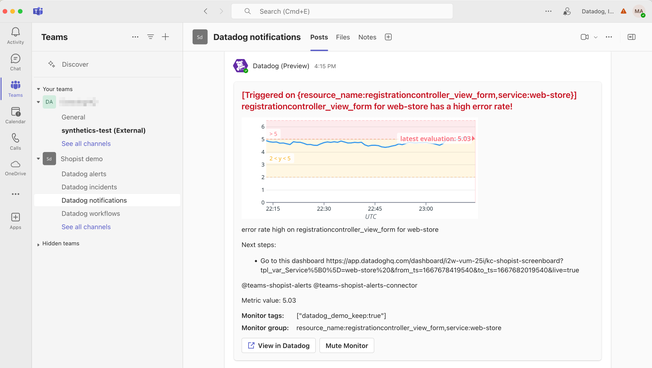This screenshot has height=368, width=652.
Task: Open Datadog workflows channel
Action: point(91,214)
